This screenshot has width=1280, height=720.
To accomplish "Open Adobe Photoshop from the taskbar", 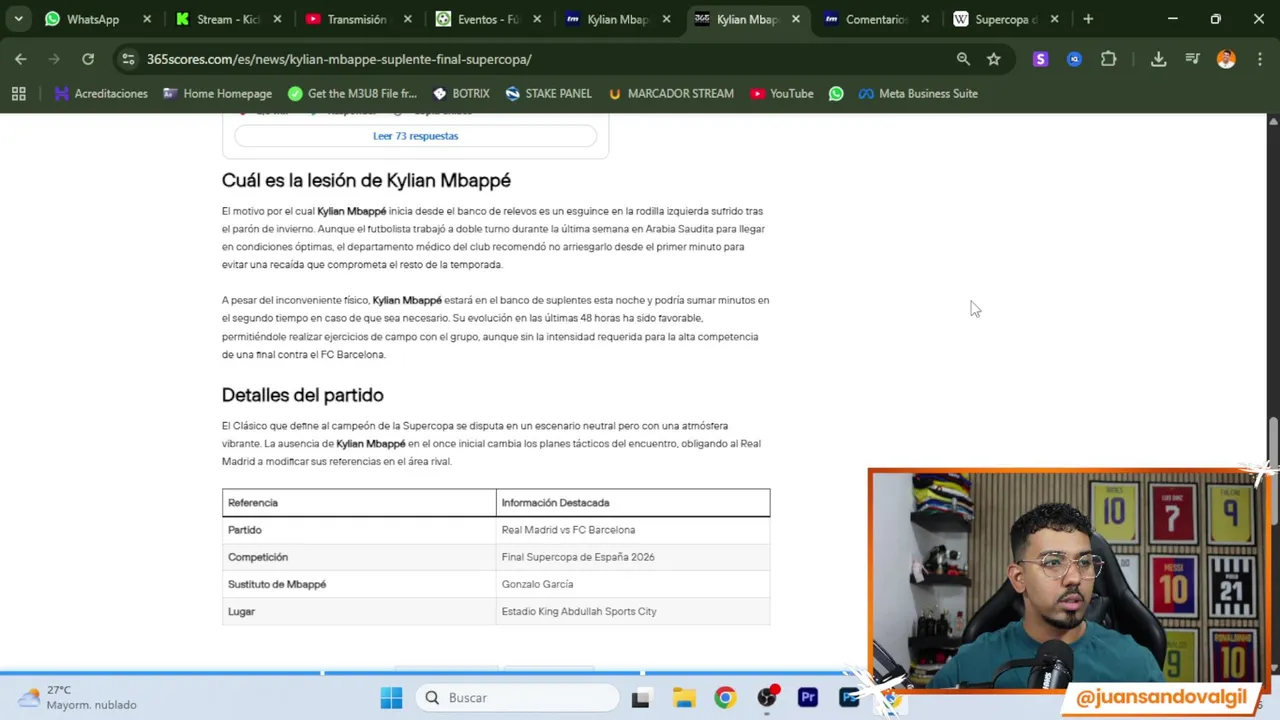I will pyautogui.click(x=849, y=697).
